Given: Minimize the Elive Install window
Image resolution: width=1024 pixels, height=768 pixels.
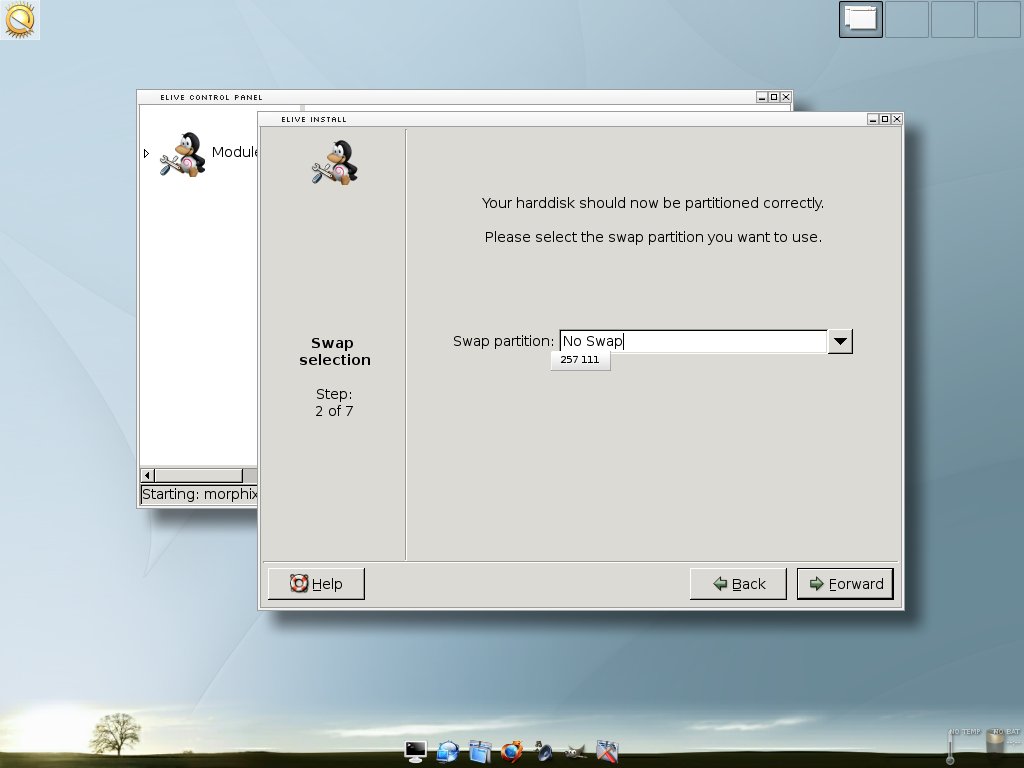Looking at the screenshot, I should point(873,119).
